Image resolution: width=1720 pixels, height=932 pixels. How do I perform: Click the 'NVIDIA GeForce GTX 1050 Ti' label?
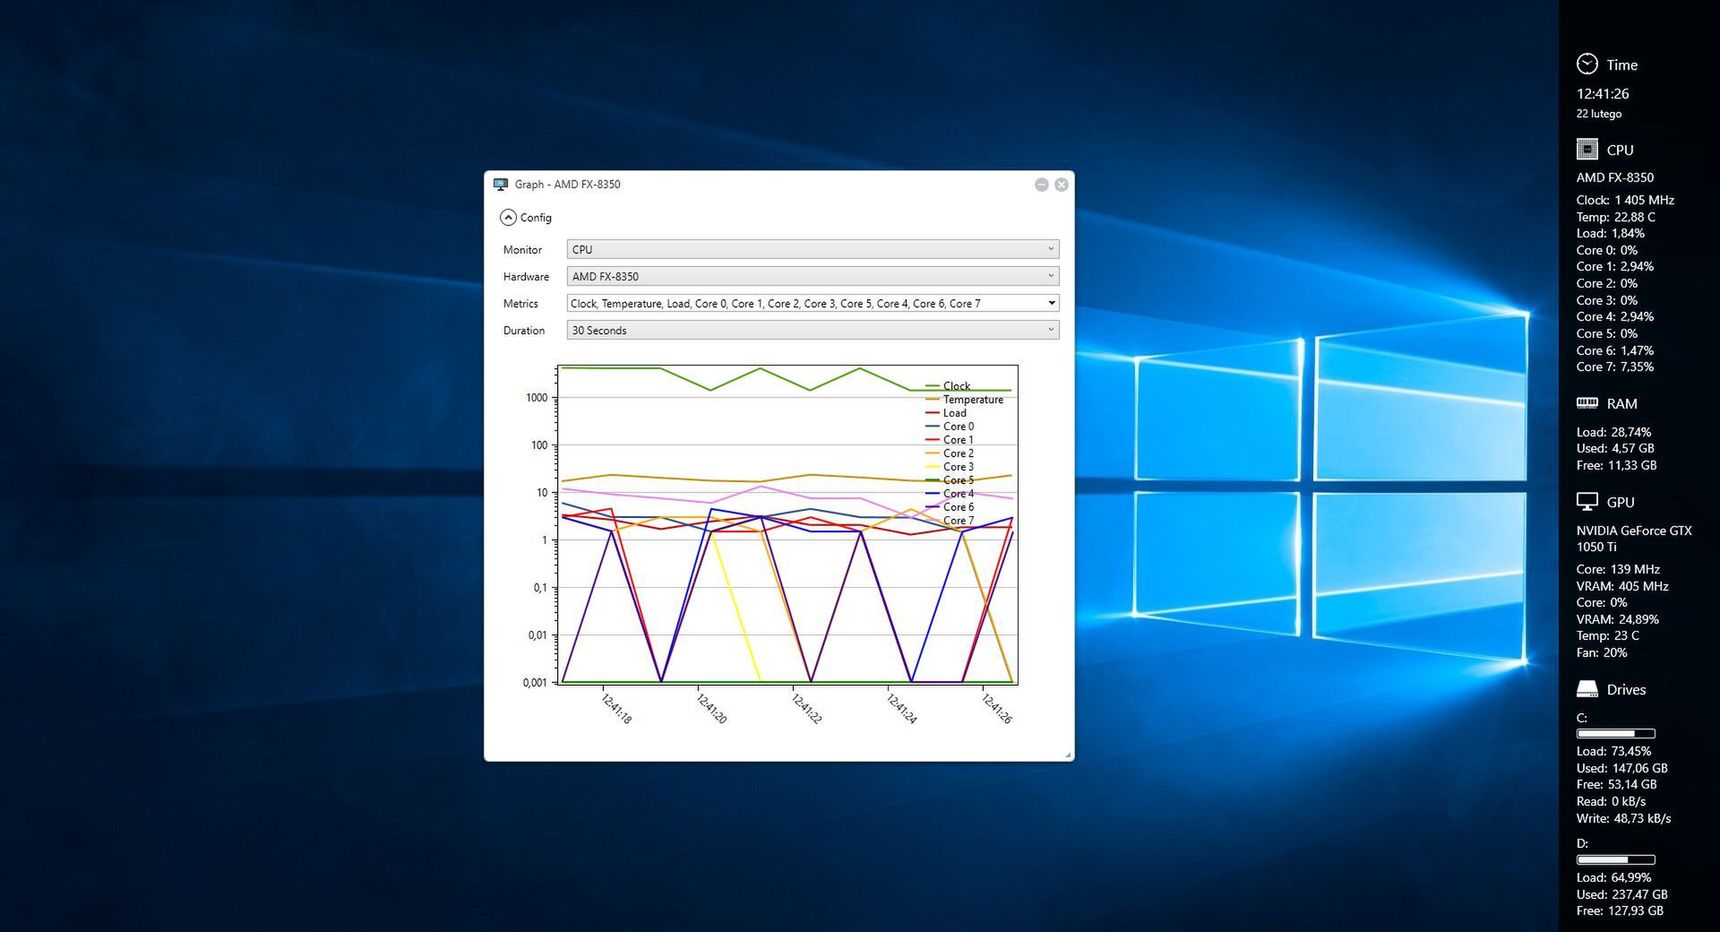[1634, 539]
